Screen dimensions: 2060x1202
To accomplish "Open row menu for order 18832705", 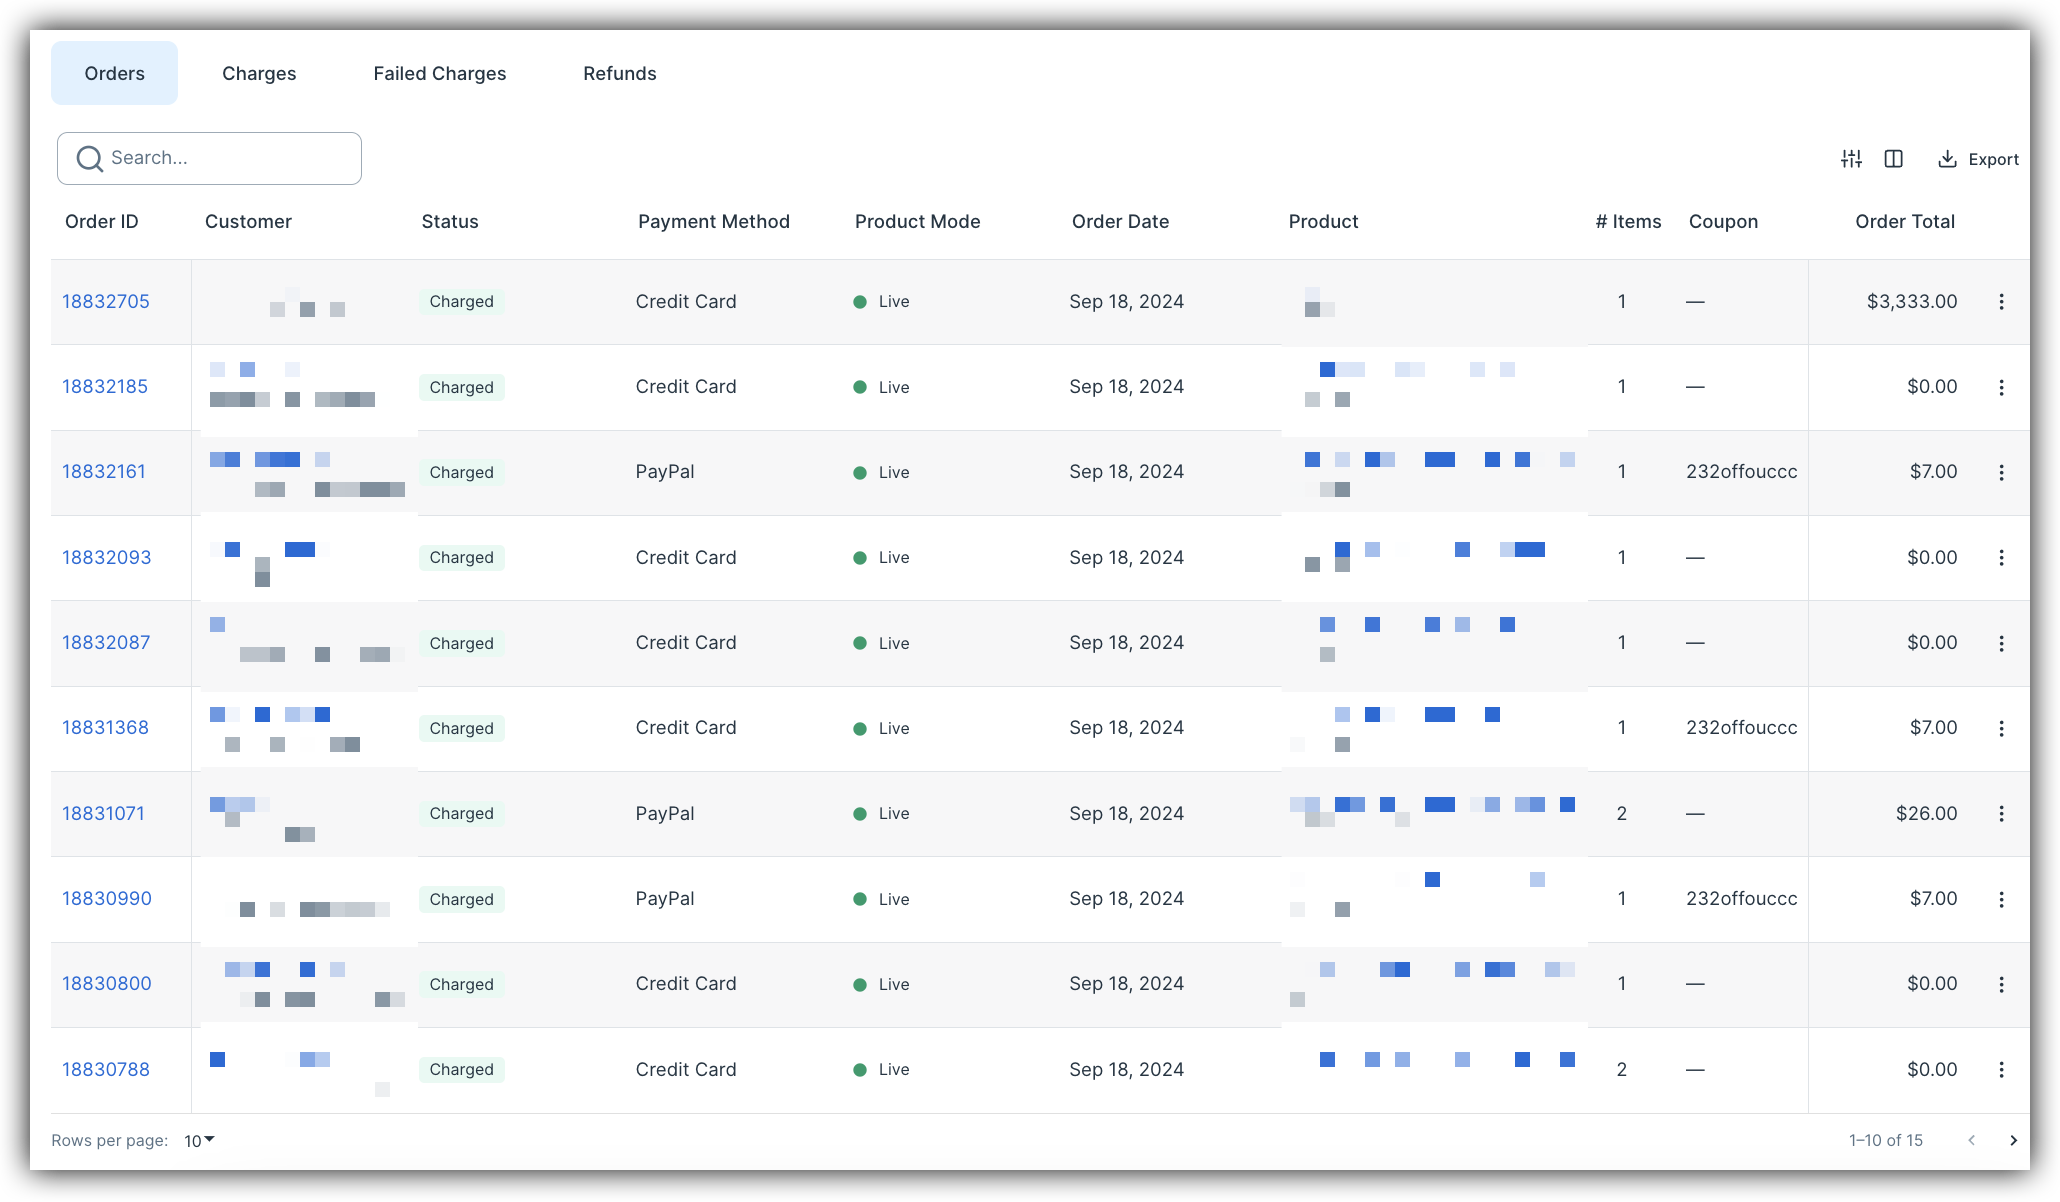I will (x=2001, y=302).
